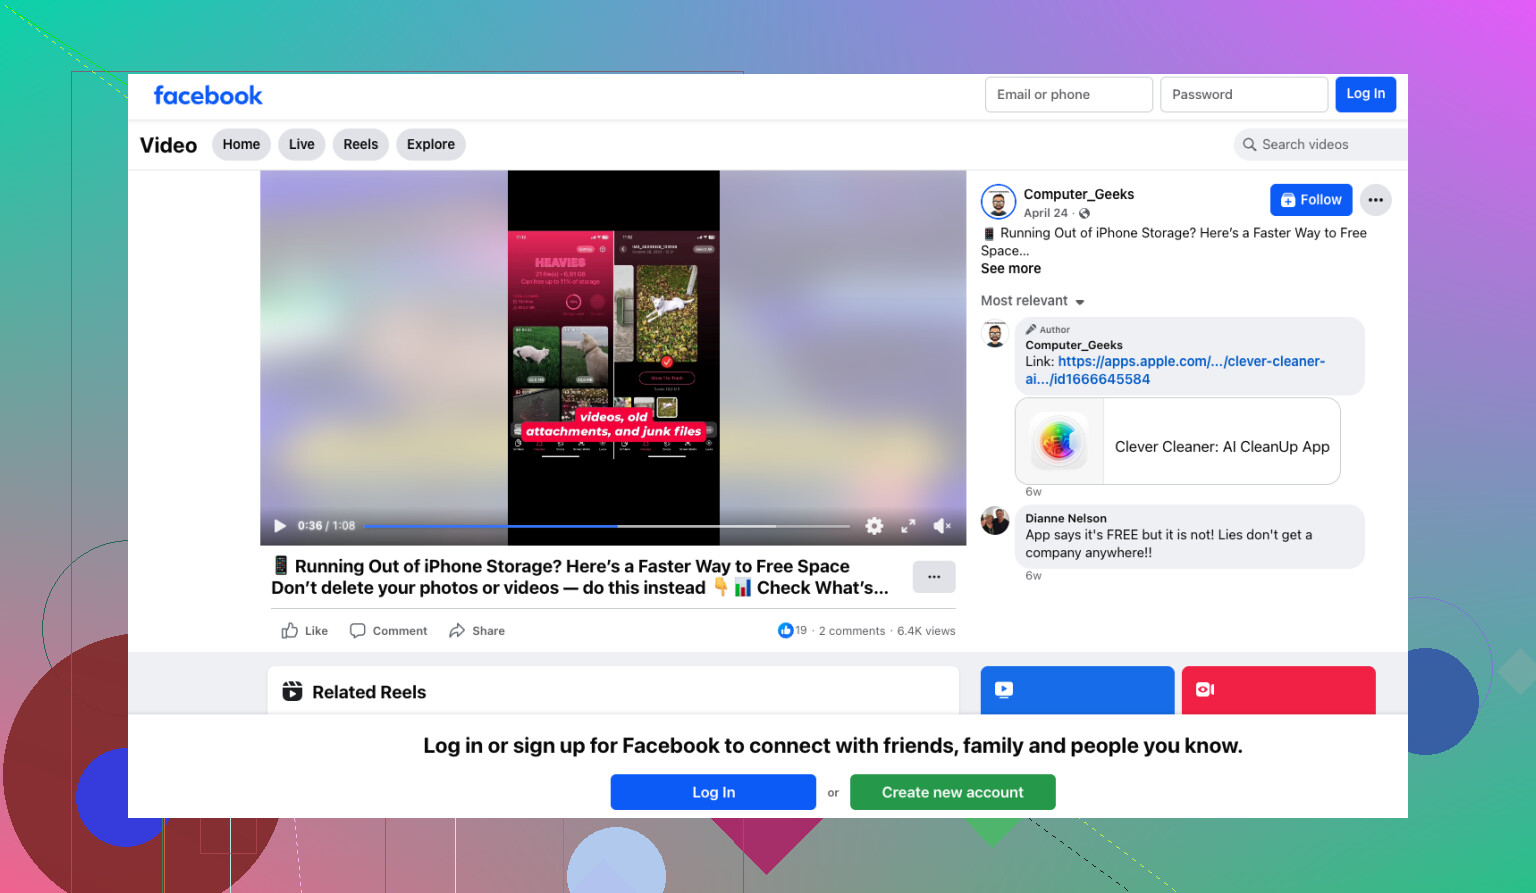Screen dimensions: 1536x893
Task: Expand the Most relevant comment sort
Action: [x=1032, y=301]
